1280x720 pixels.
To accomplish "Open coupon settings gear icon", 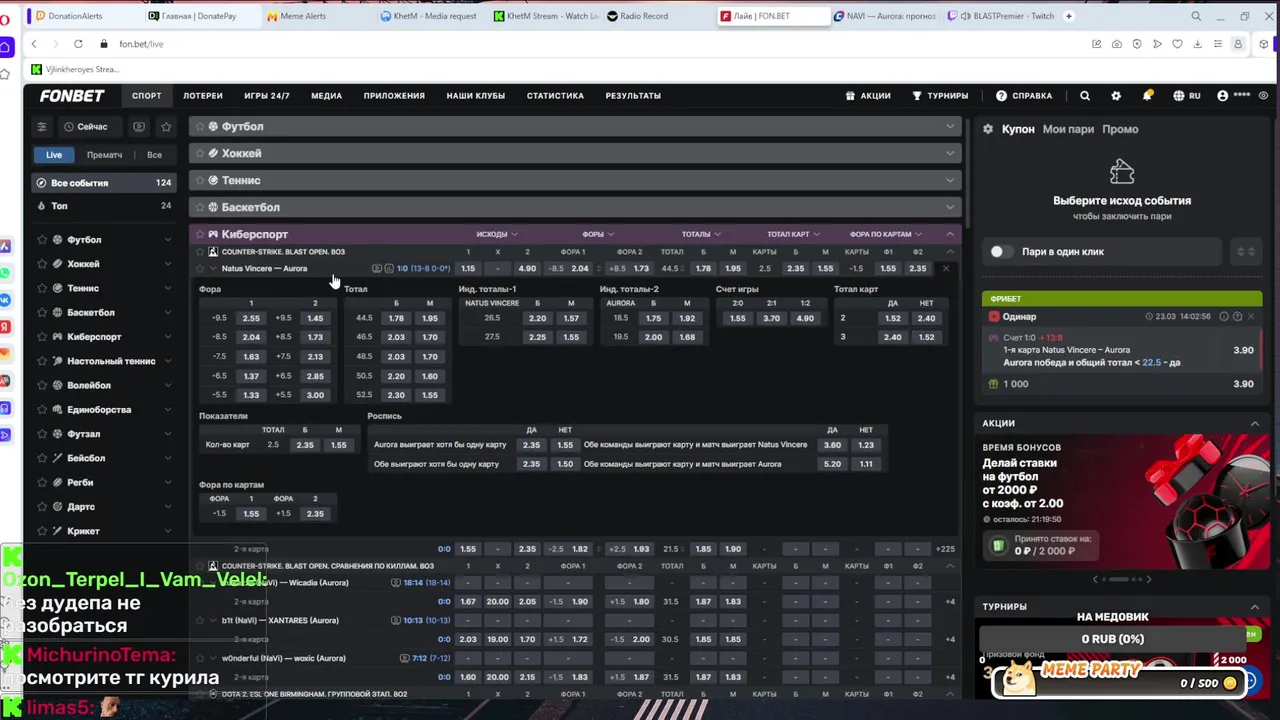I will tap(988, 129).
